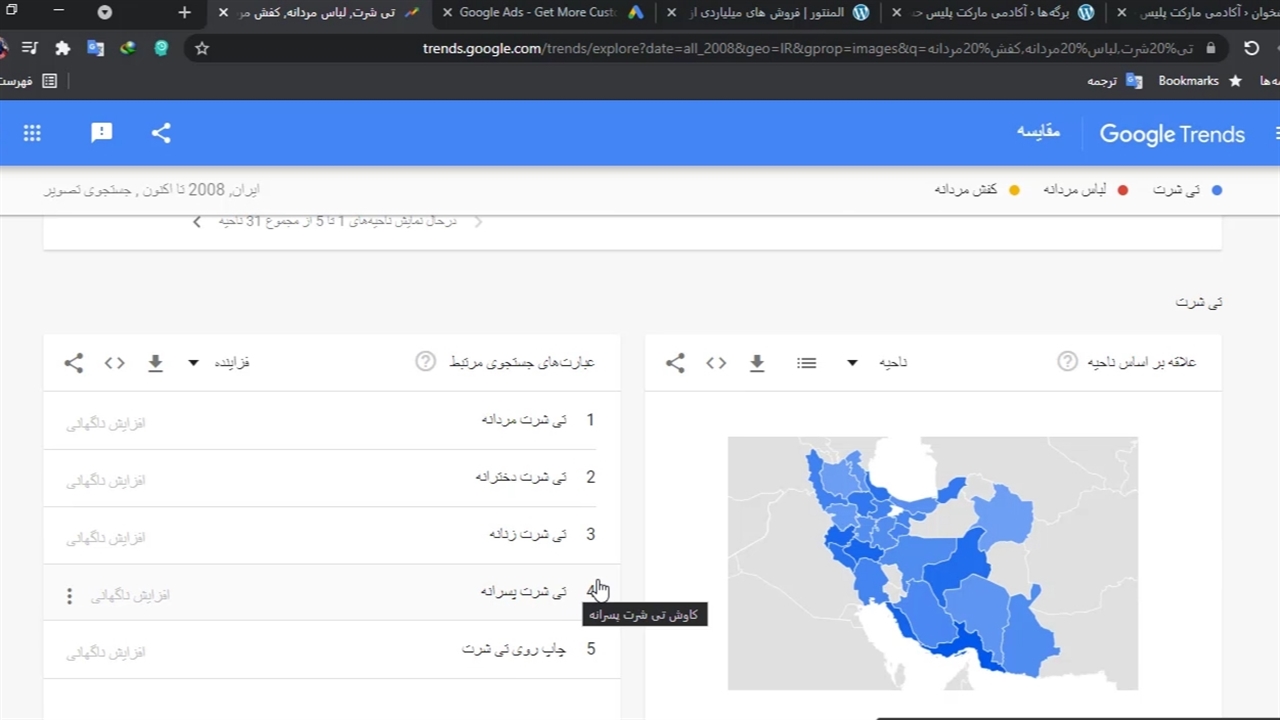Click embed icon on interest by region card
Viewport: 1280px width, 720px height.
pos(716,363)
